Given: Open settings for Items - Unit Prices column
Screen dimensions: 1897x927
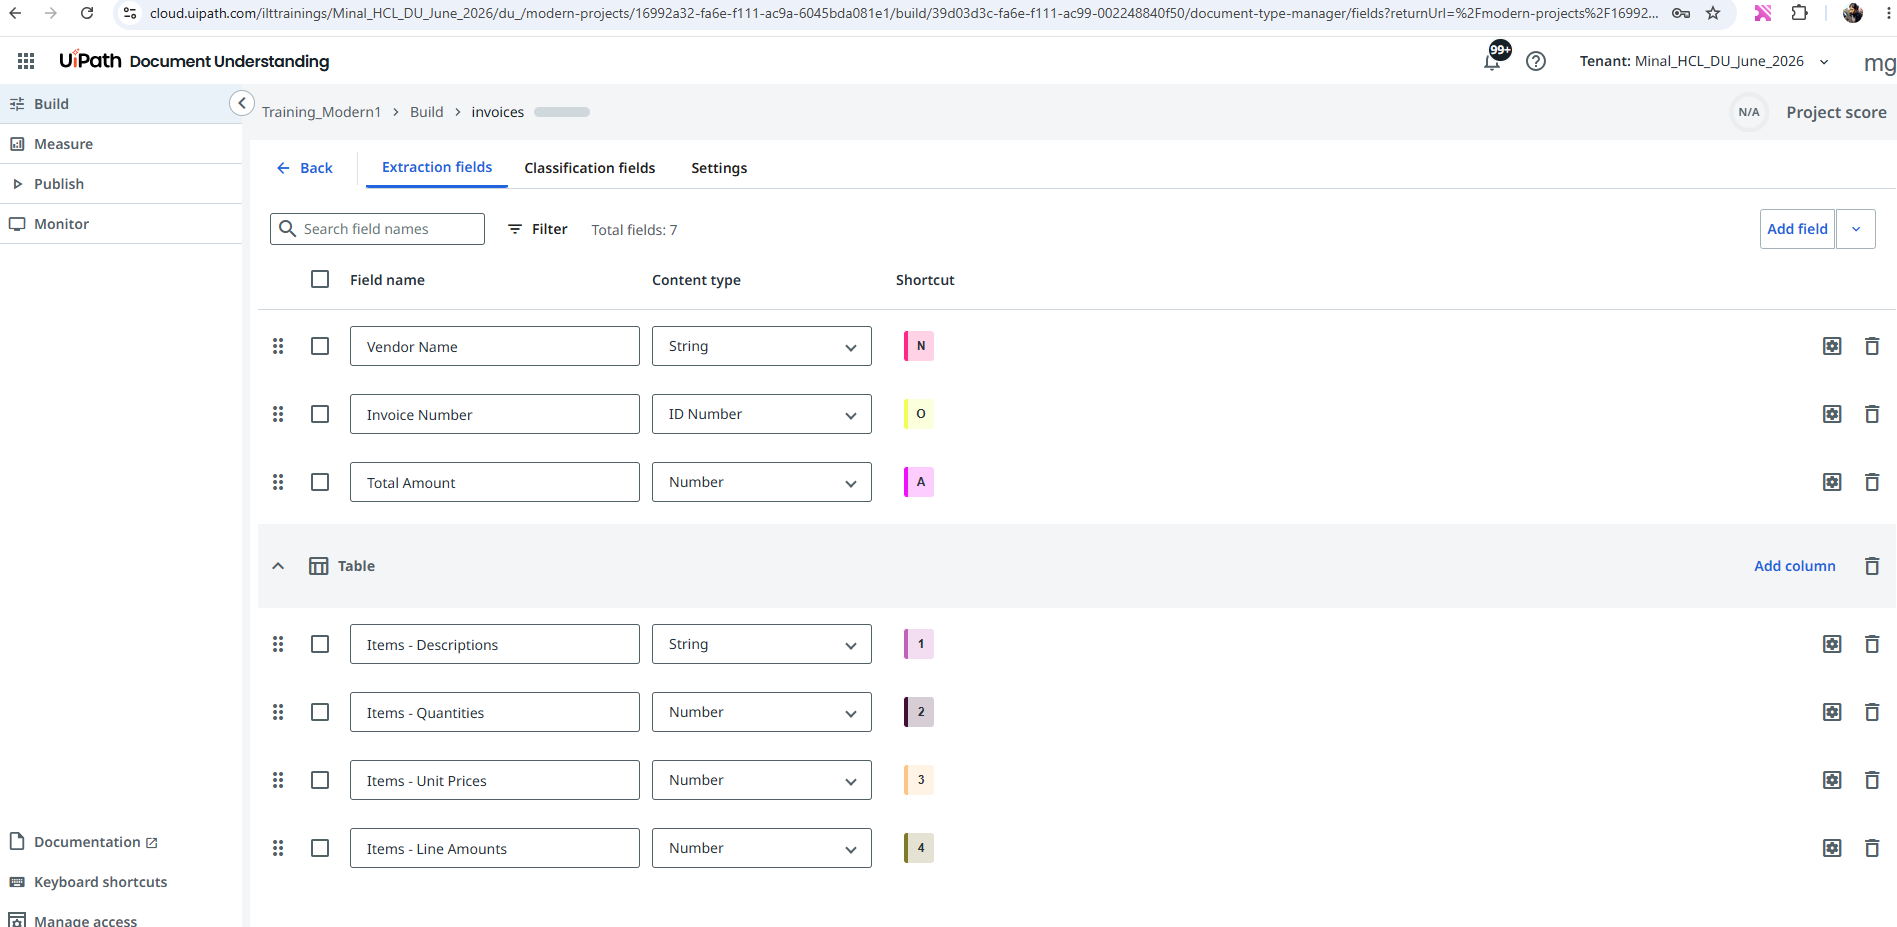Looking at the screenshot, I should 1832,780.
